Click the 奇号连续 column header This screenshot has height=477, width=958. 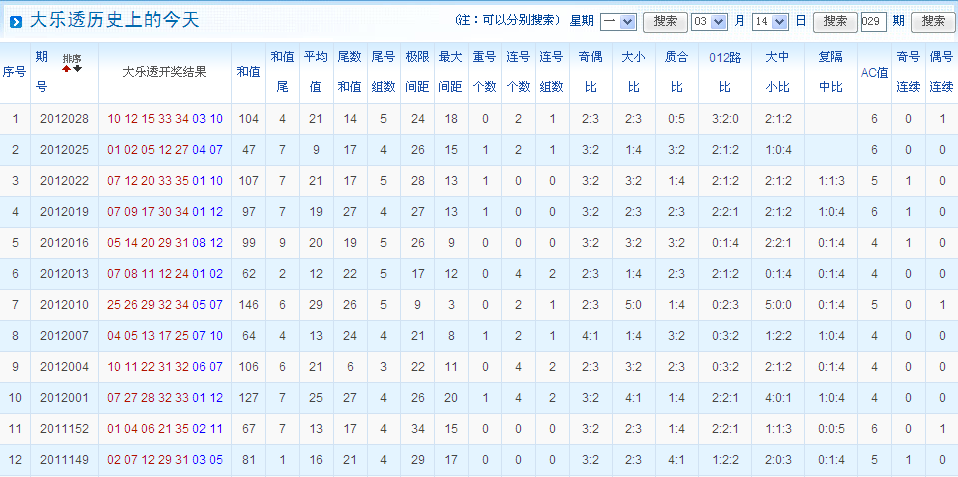pyautogui.click(x=908, y=72)
